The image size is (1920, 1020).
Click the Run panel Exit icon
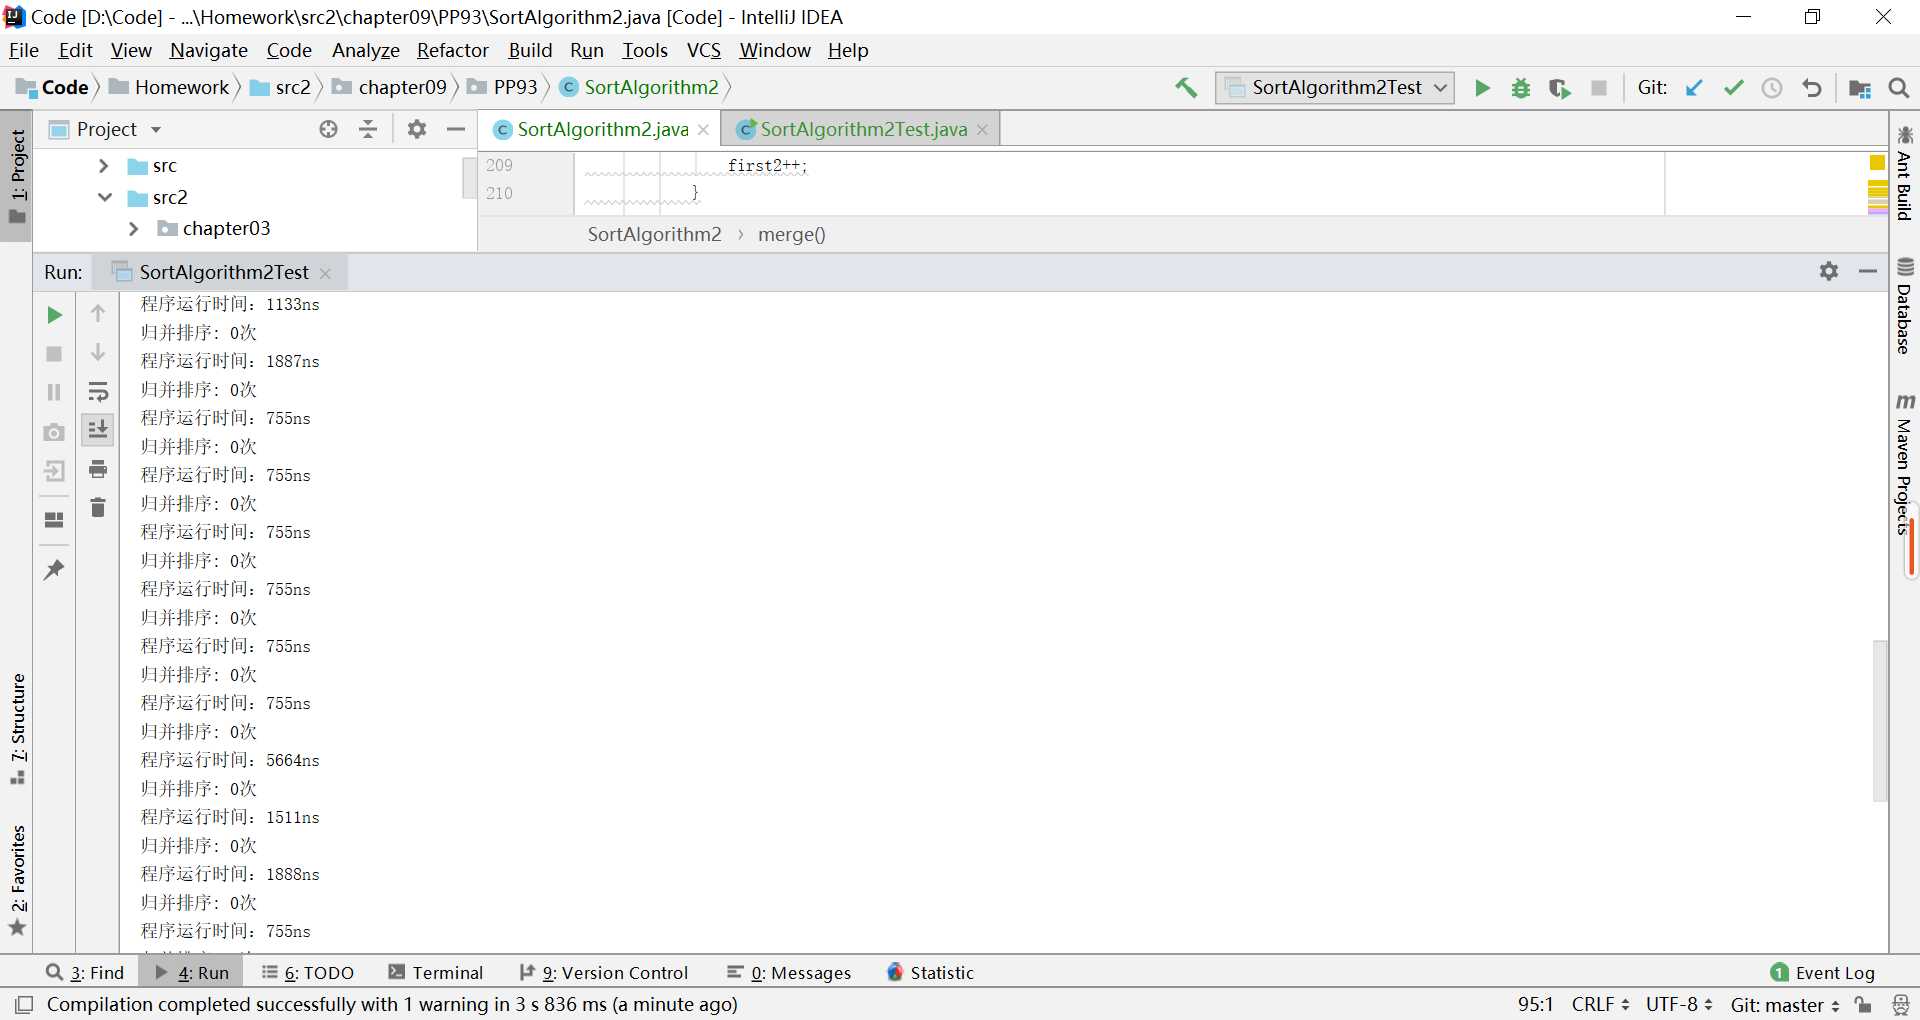point(54,471)
